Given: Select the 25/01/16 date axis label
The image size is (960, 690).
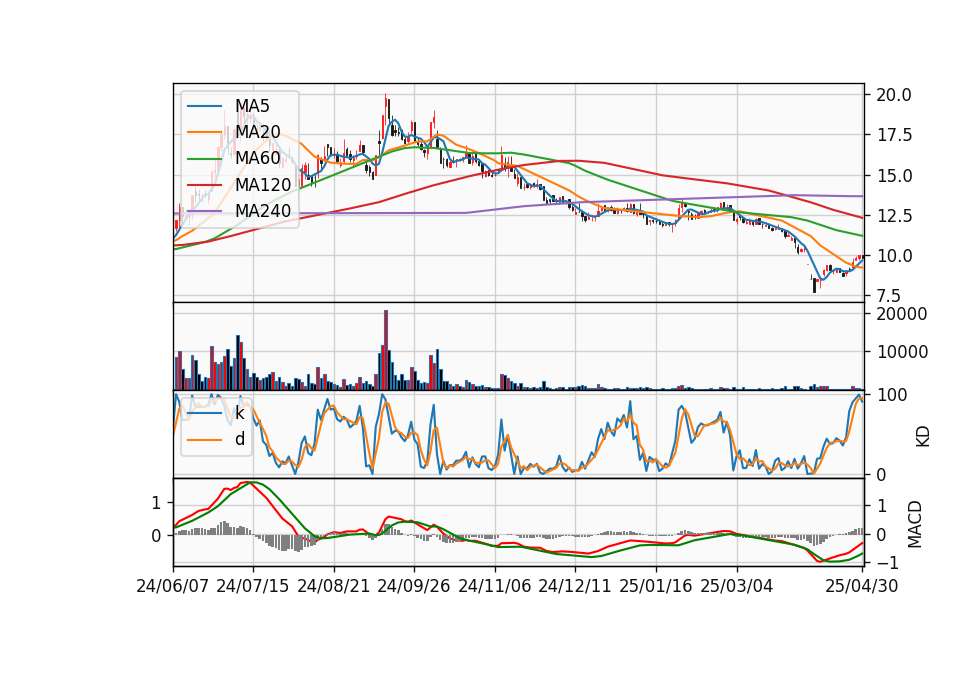Looking at the screenshot, I should (656, 586).
